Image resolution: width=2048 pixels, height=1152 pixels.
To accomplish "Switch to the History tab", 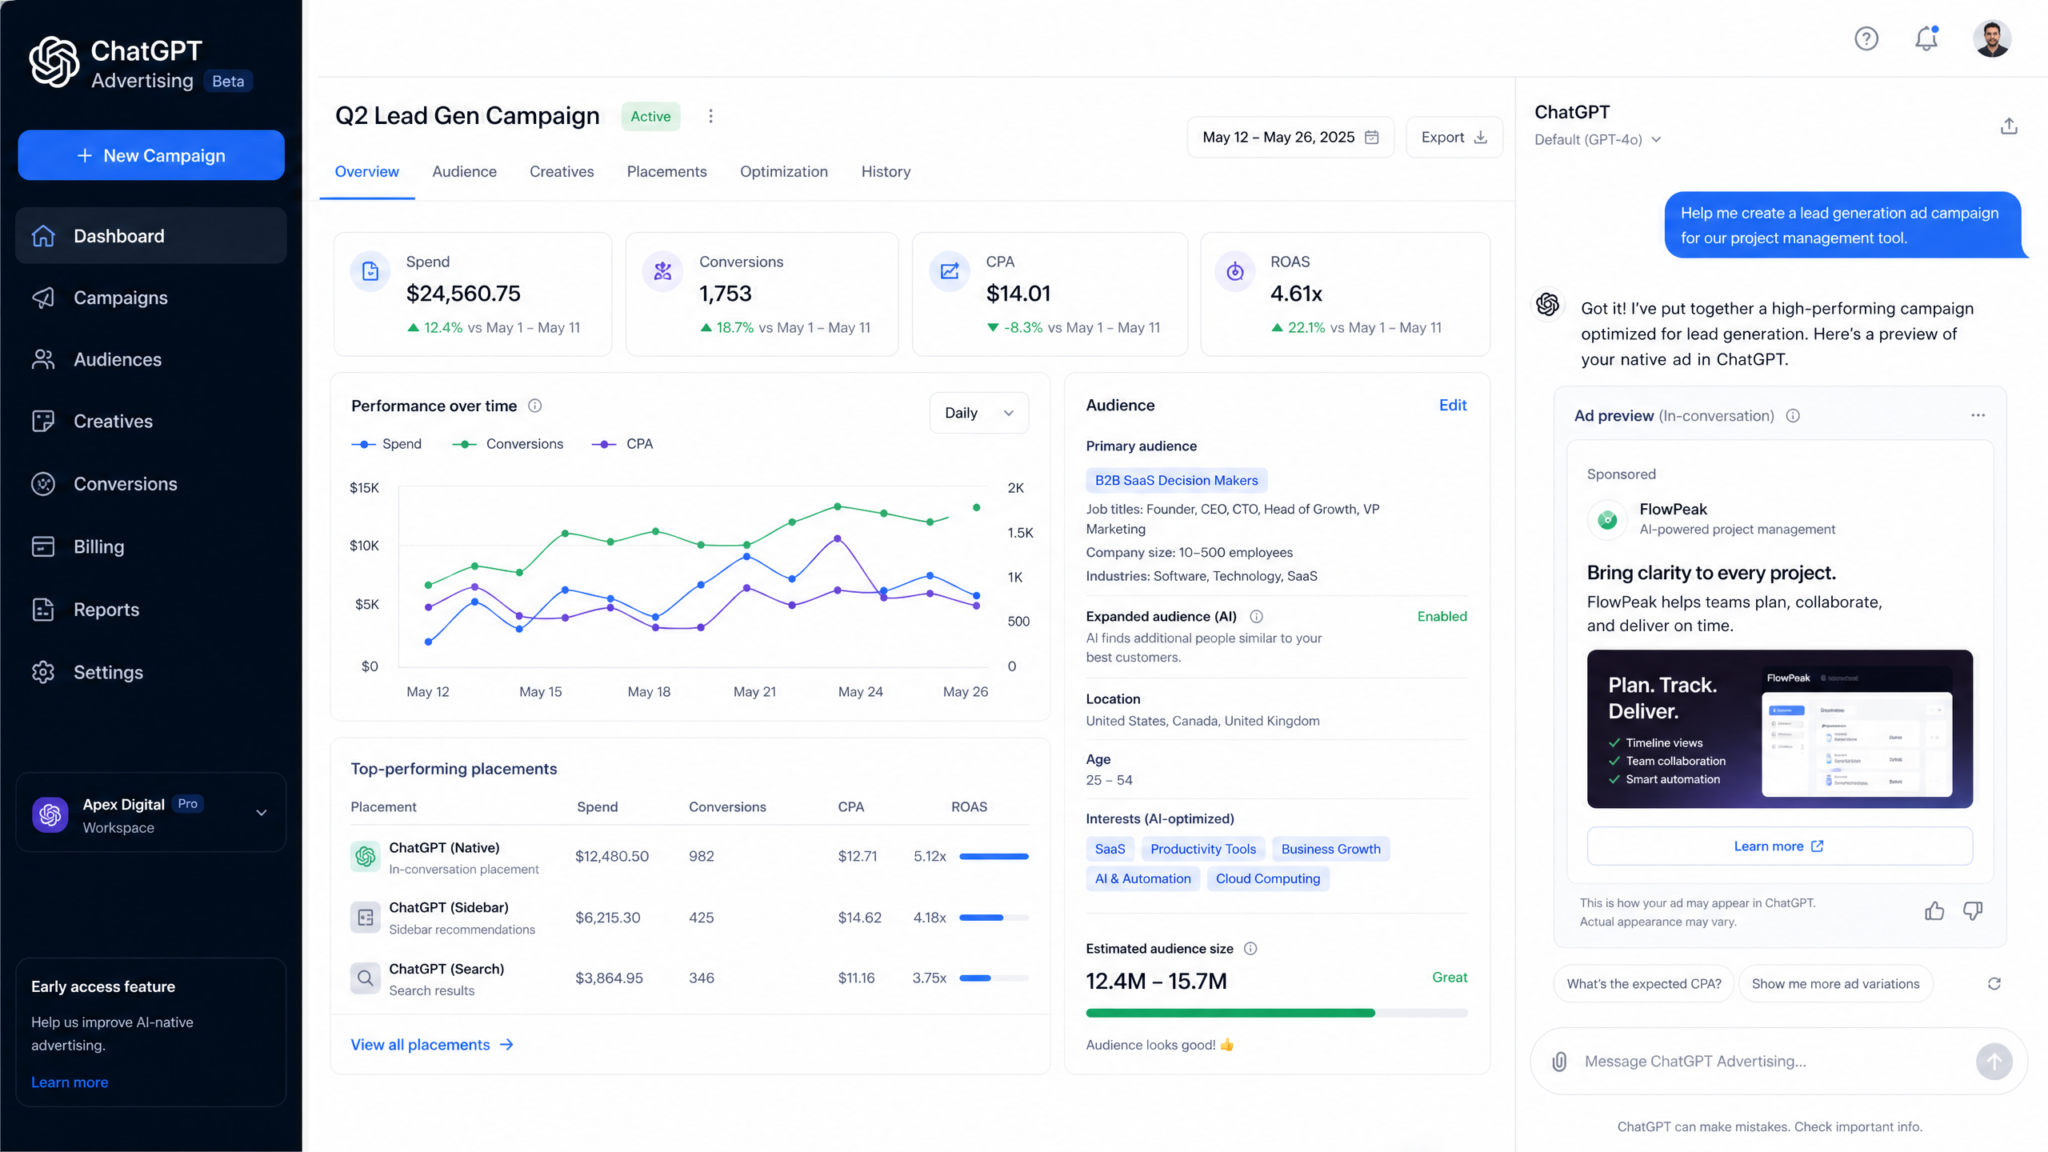I will pos(885,172).
